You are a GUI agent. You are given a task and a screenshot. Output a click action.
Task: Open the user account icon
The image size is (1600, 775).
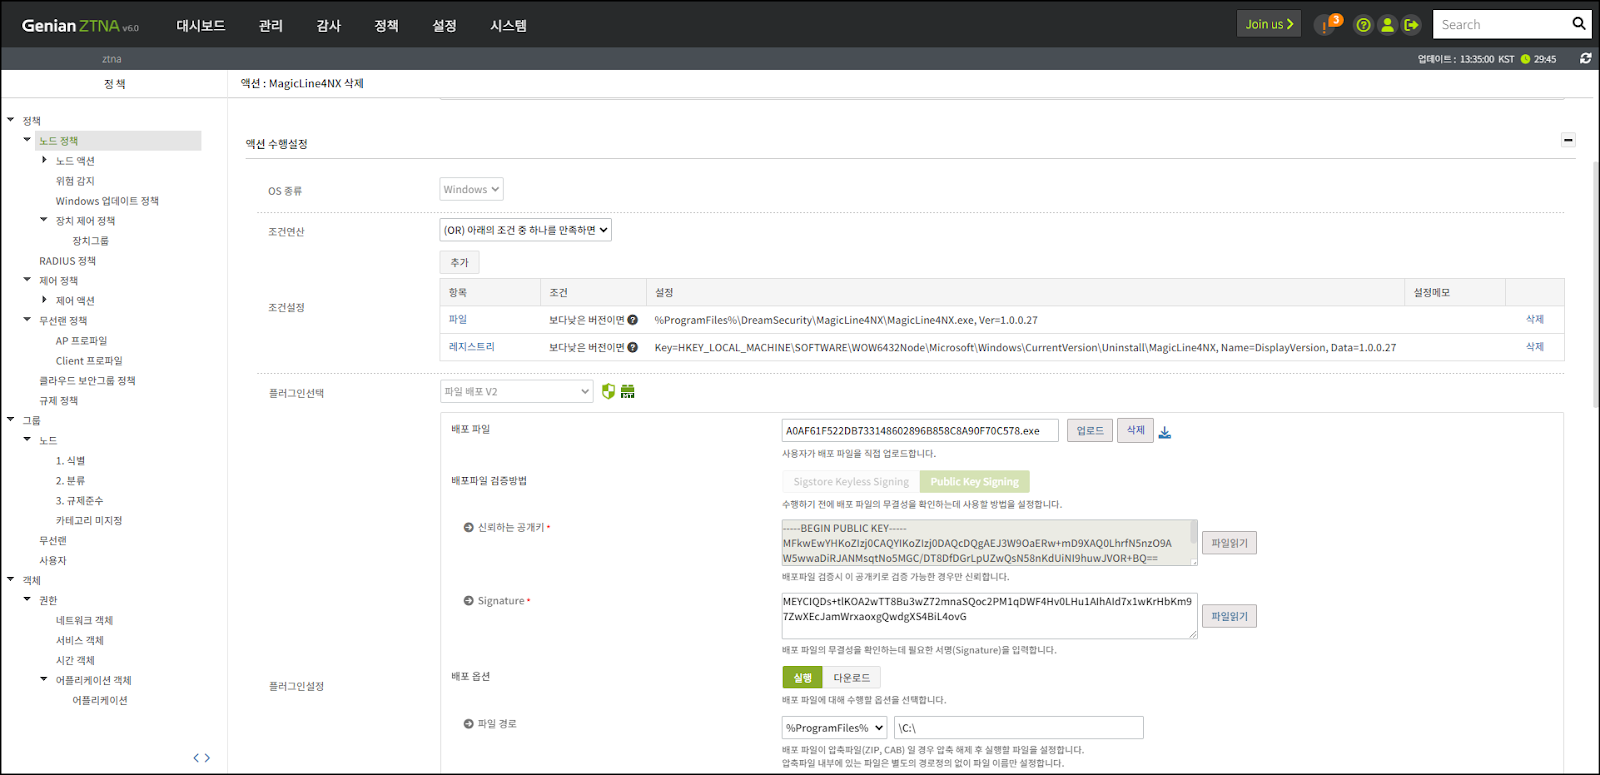[1387, 25]
